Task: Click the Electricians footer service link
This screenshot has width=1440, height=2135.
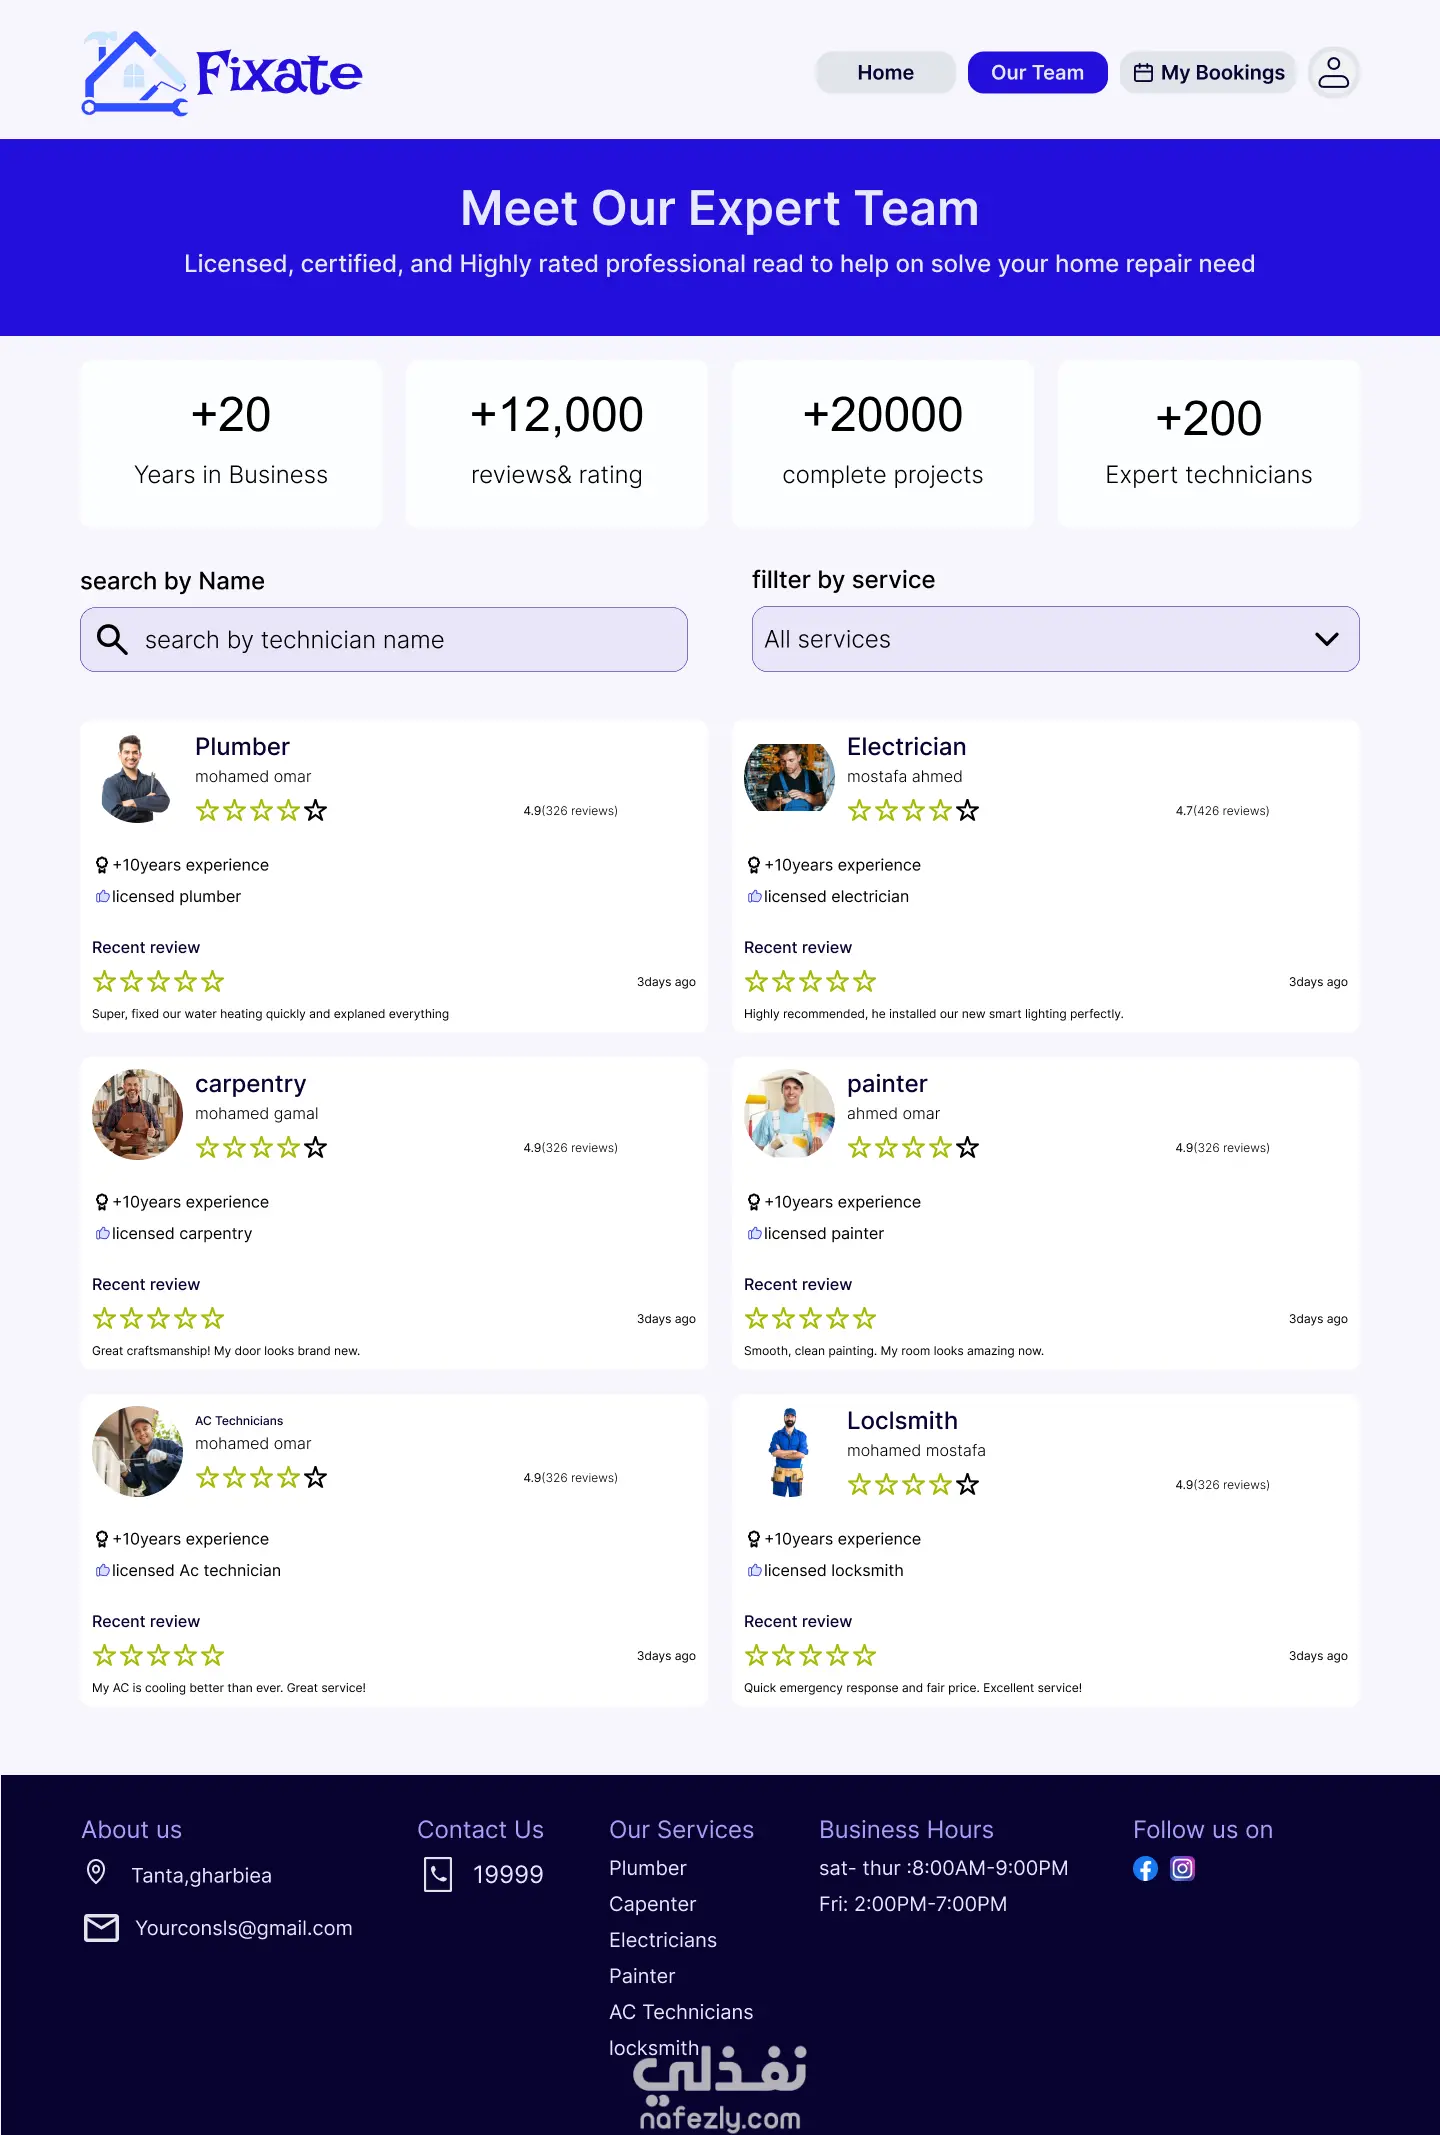Action: pyautogui.click(x=663, y=1940)
